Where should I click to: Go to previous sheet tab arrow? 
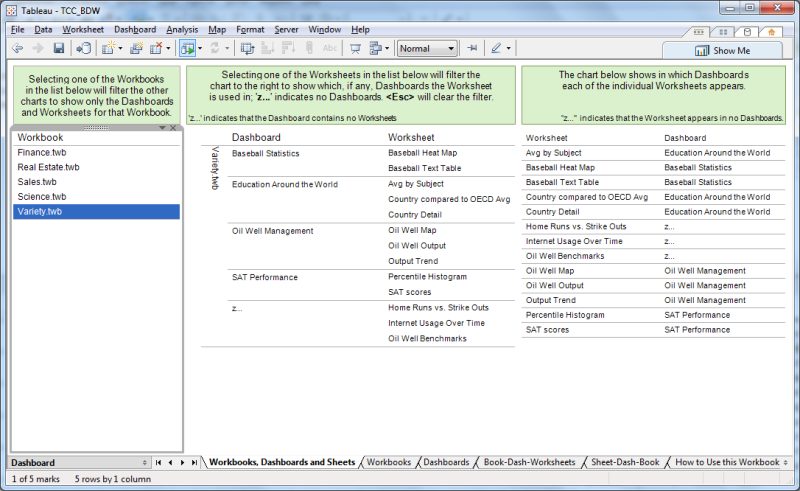pyautogui.click(x=170, y=462)
